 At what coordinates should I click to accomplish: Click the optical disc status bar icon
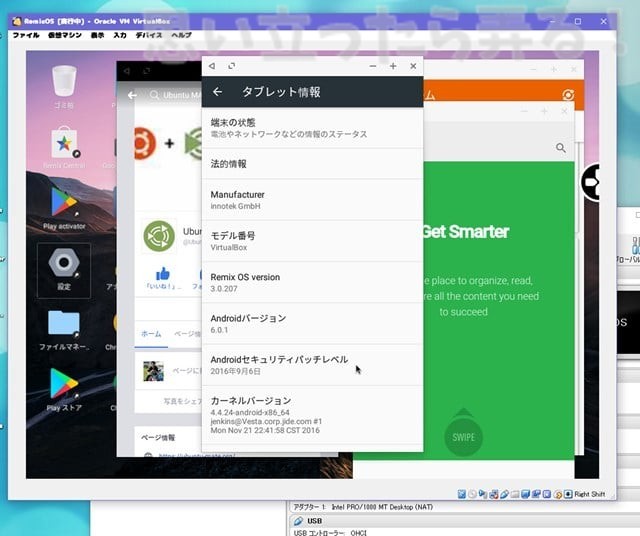[x=472, y=494]
